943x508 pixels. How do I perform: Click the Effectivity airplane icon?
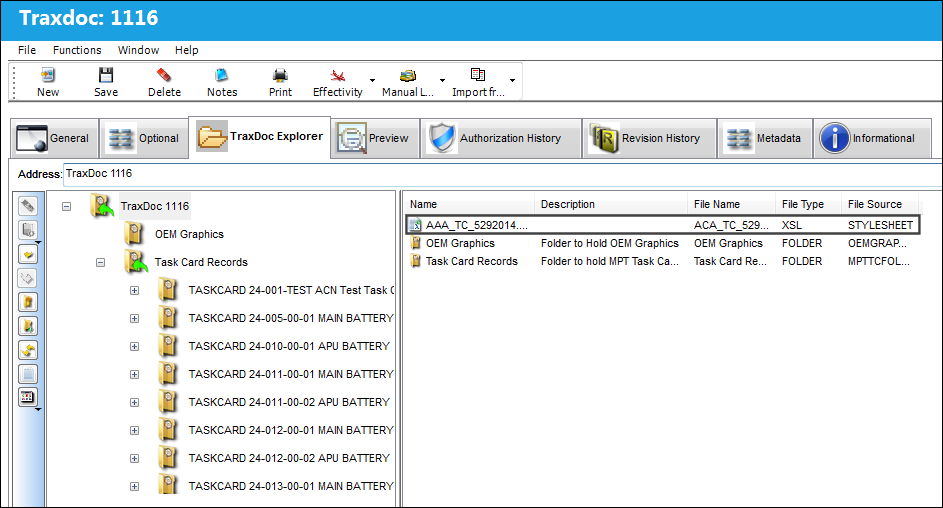tap(337, 75)
